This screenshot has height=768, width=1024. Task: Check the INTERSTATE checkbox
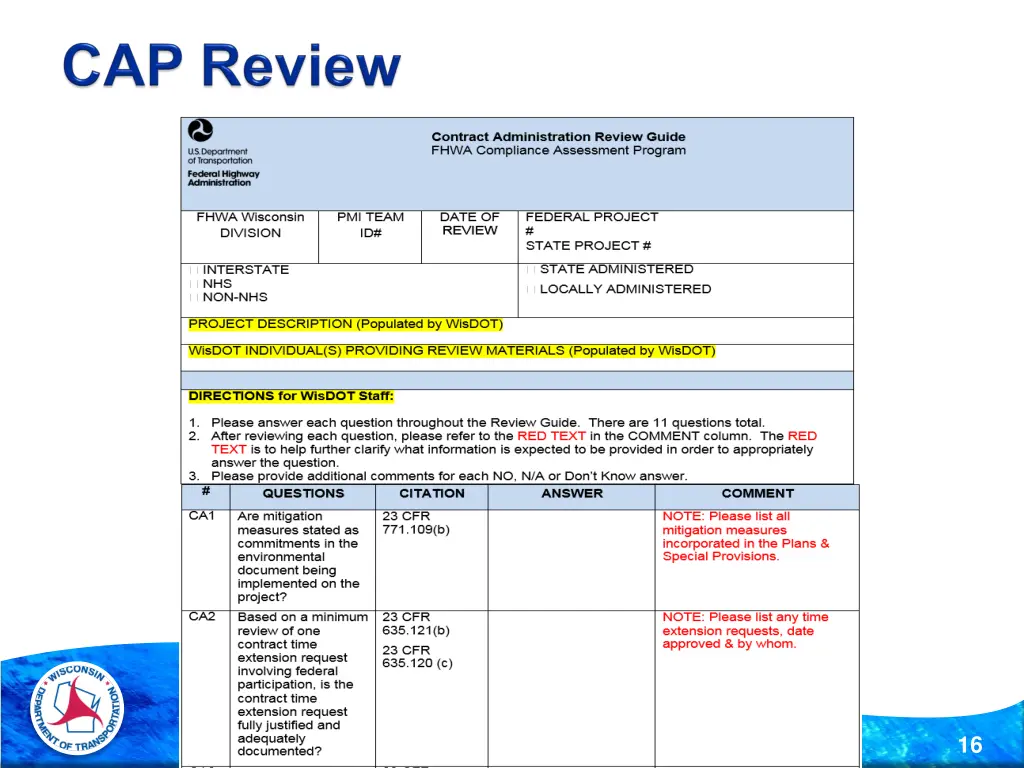194,270
